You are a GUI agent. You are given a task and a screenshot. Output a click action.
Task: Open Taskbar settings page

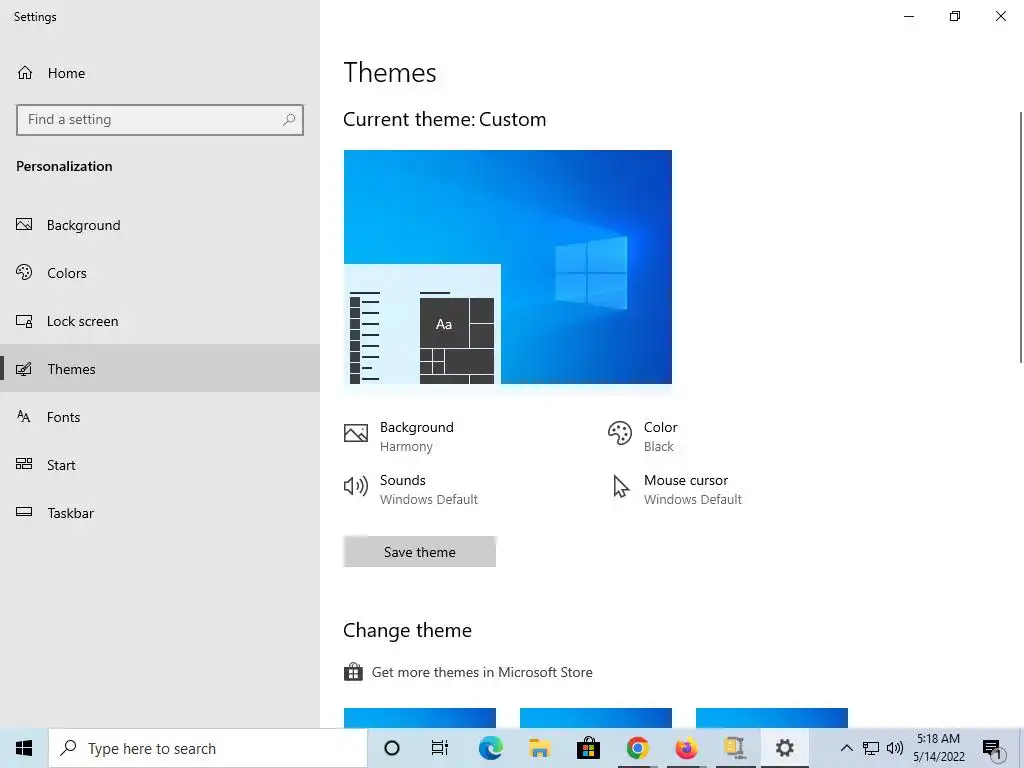(x=160, y=513)
